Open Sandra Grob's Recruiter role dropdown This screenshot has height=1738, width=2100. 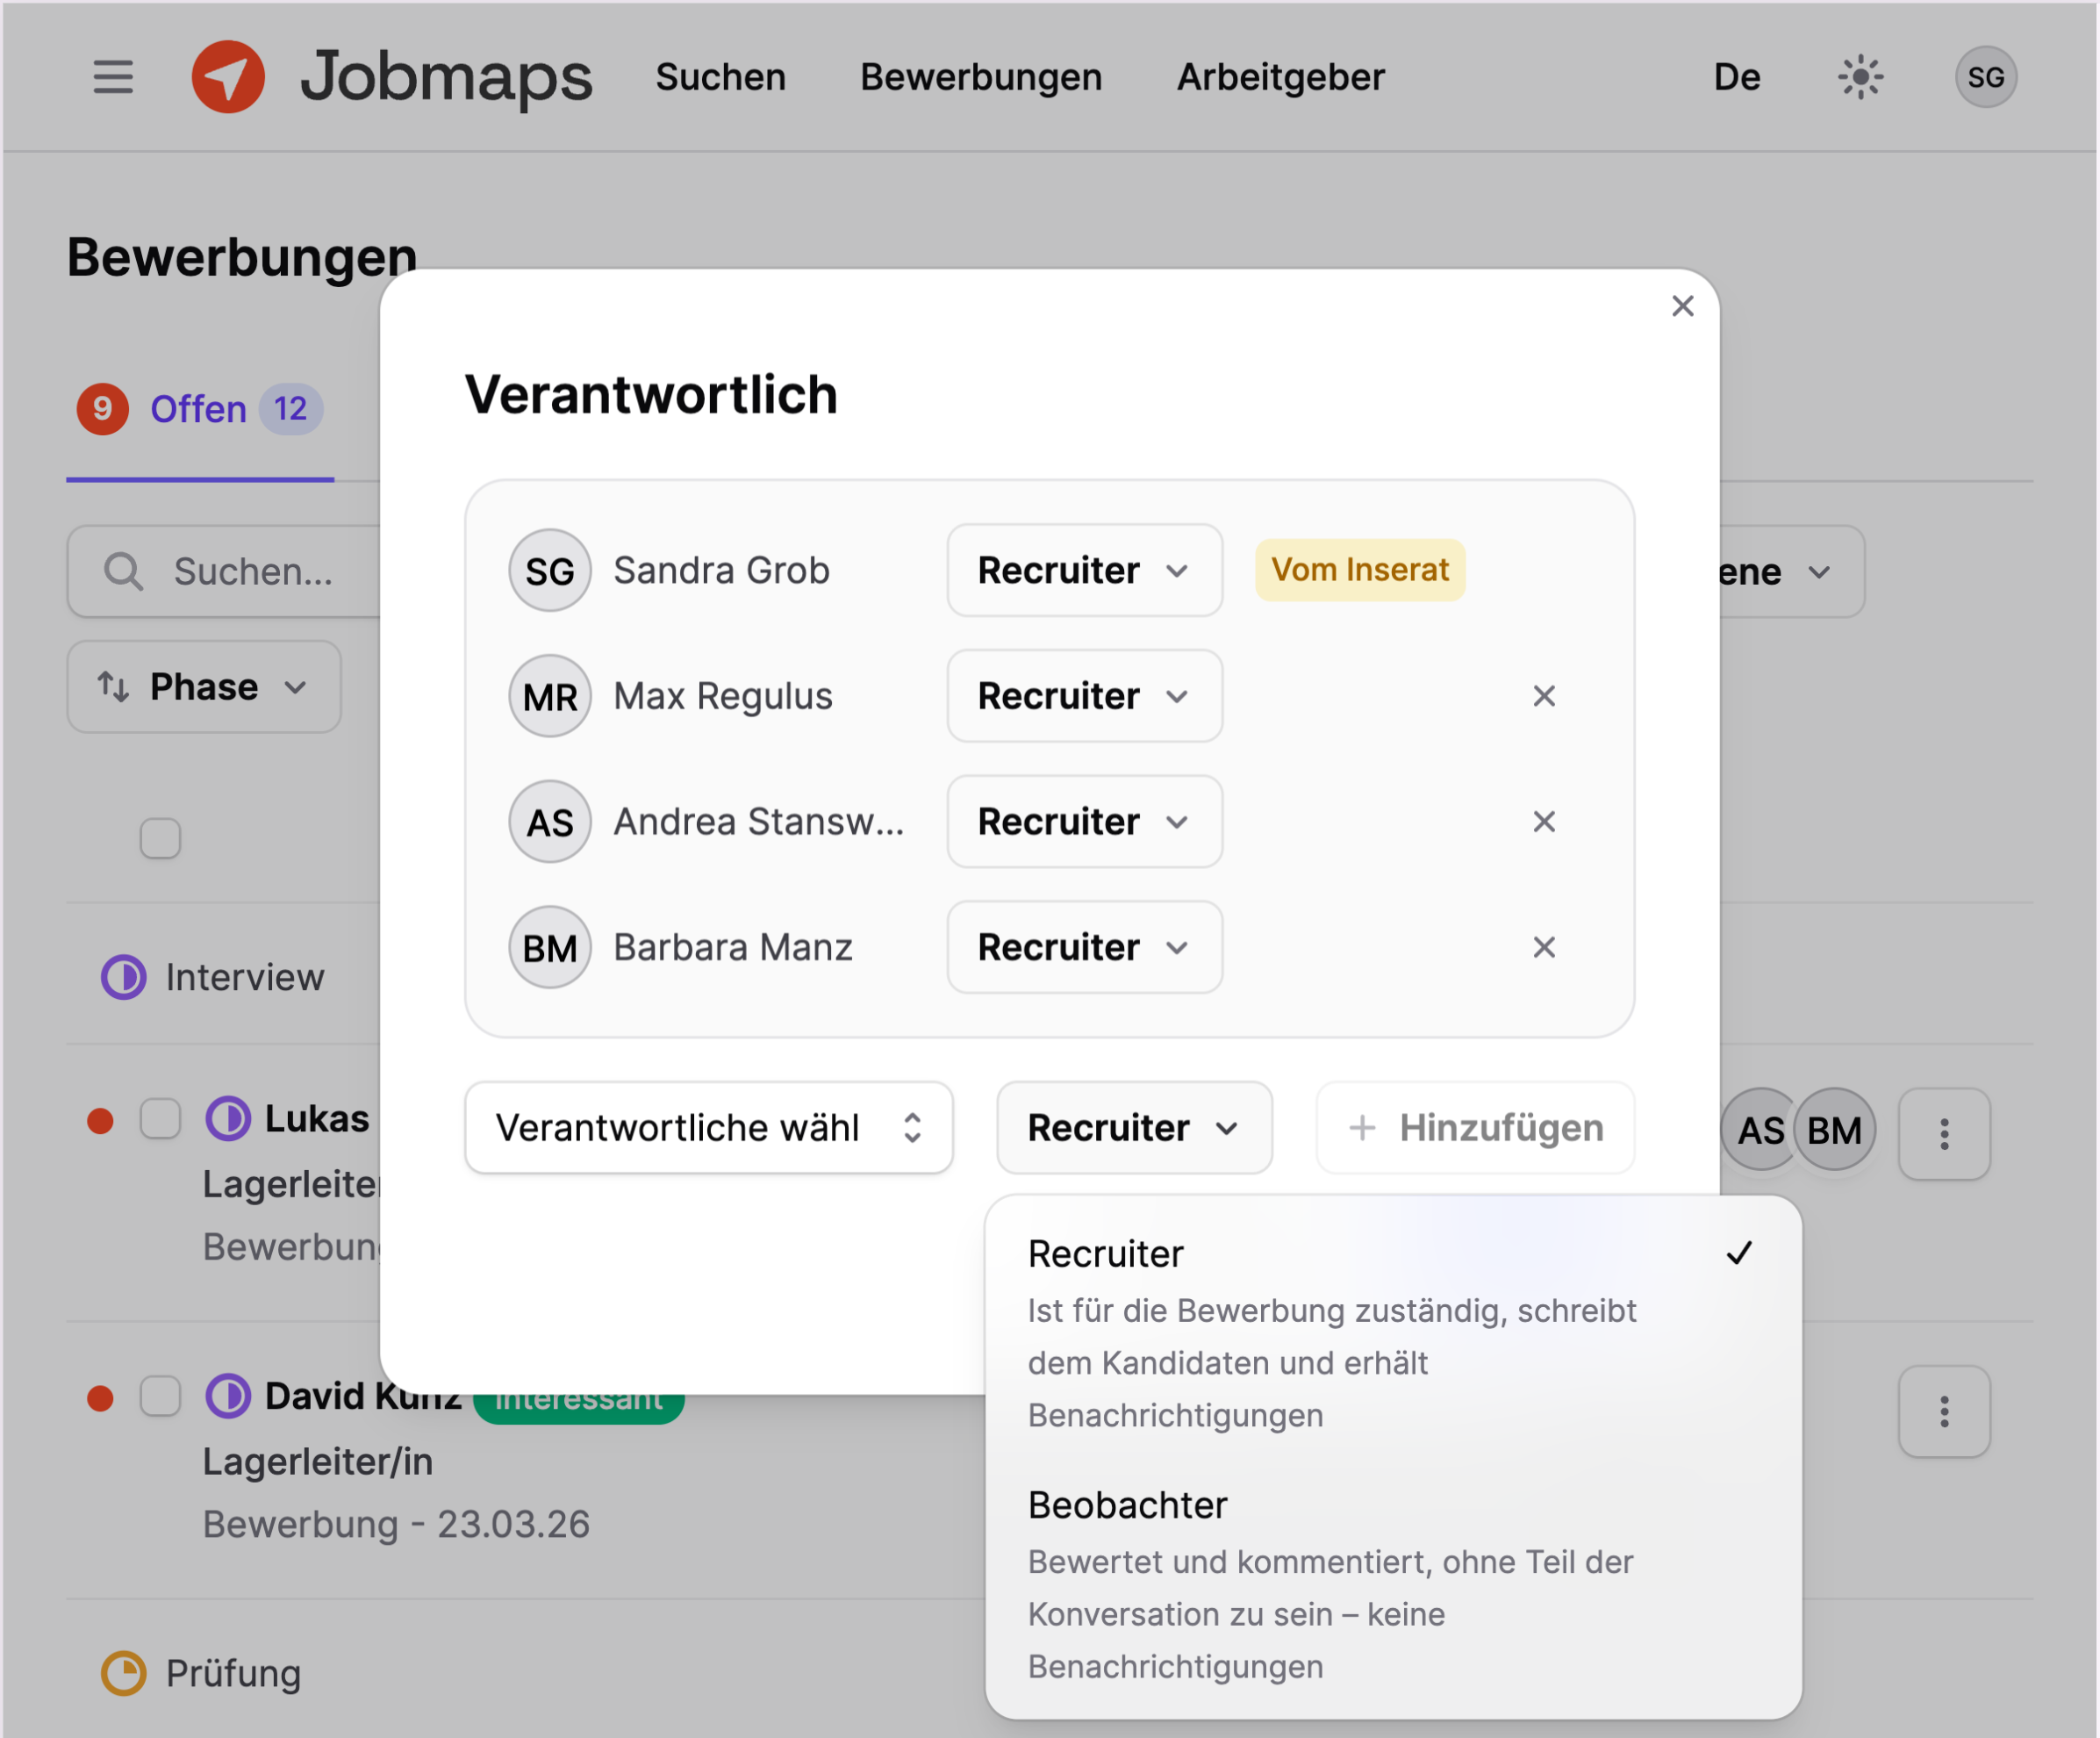(x=1084, y=570)
